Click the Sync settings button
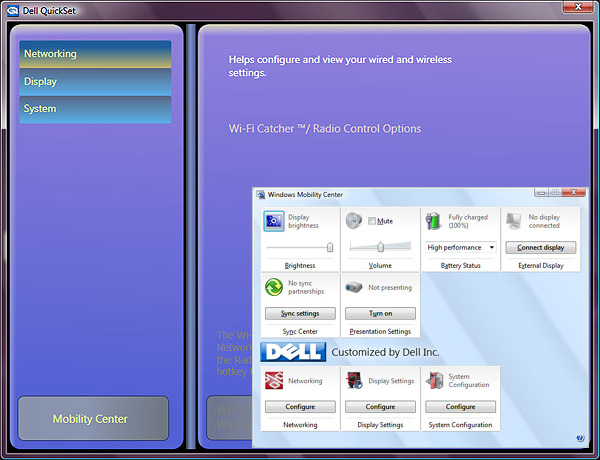600x460 pixels. pyautogui.click(x=300, y=313)
